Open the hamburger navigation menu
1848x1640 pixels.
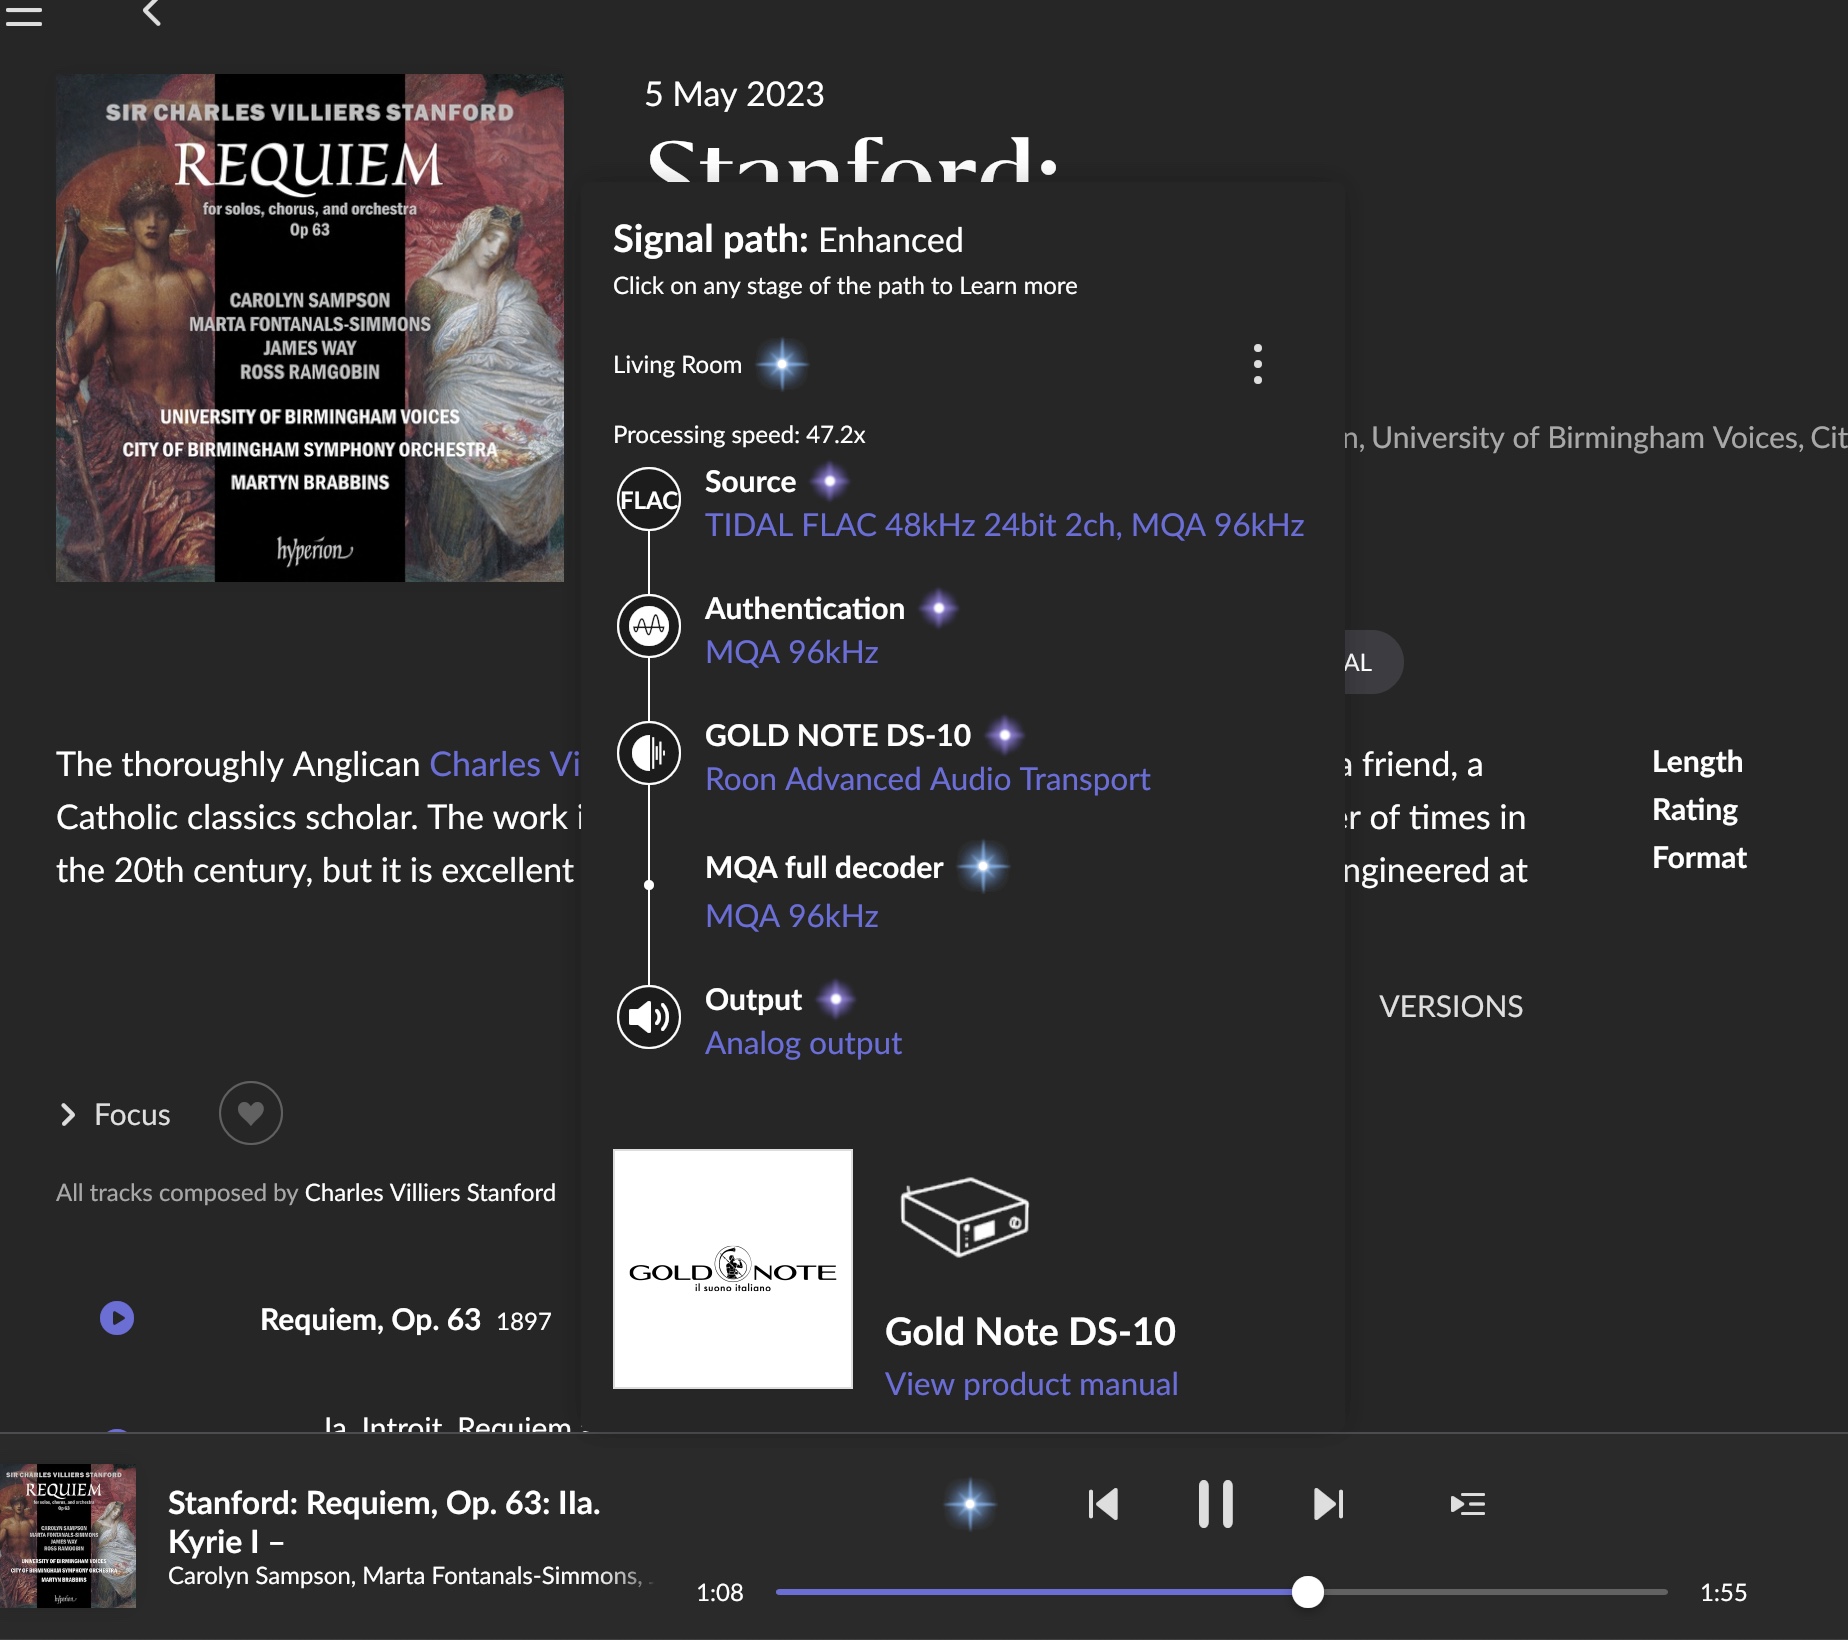tap(24, 14)
